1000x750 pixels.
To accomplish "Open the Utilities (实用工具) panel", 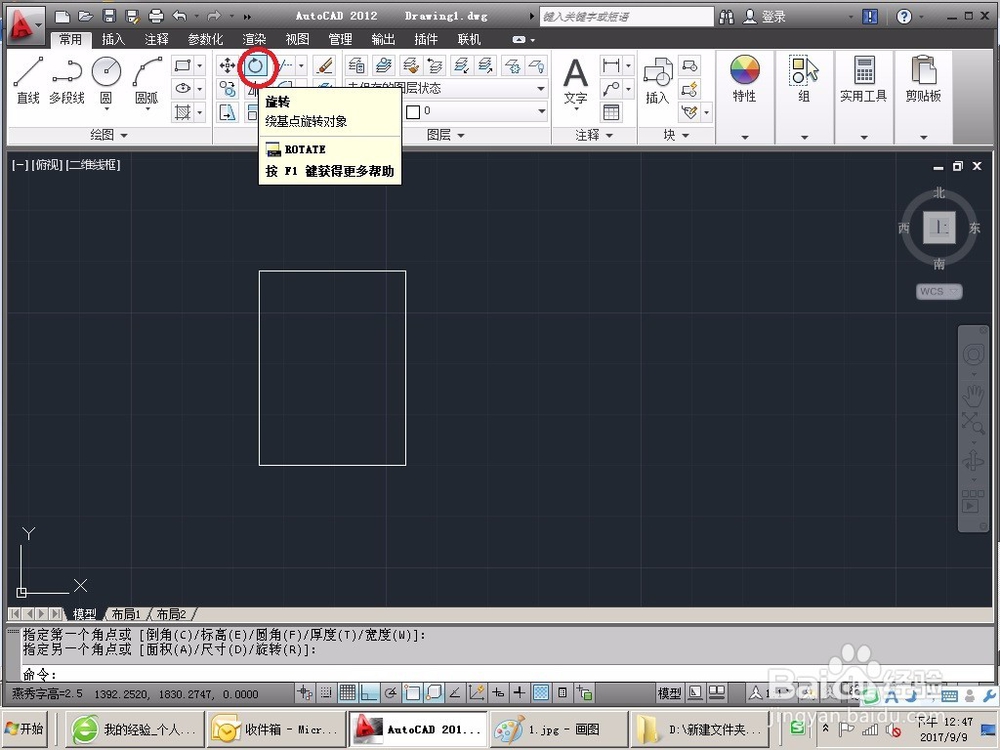I will point(864,97).
